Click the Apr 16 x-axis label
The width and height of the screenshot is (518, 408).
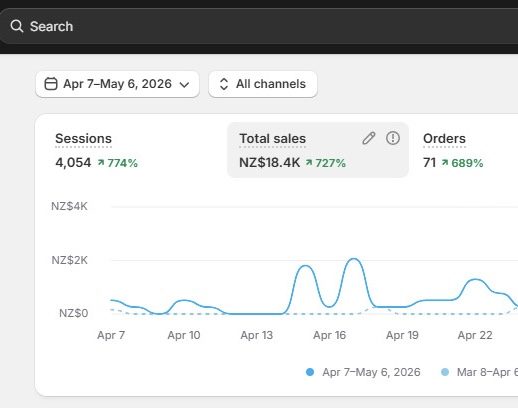pos(329,335)
